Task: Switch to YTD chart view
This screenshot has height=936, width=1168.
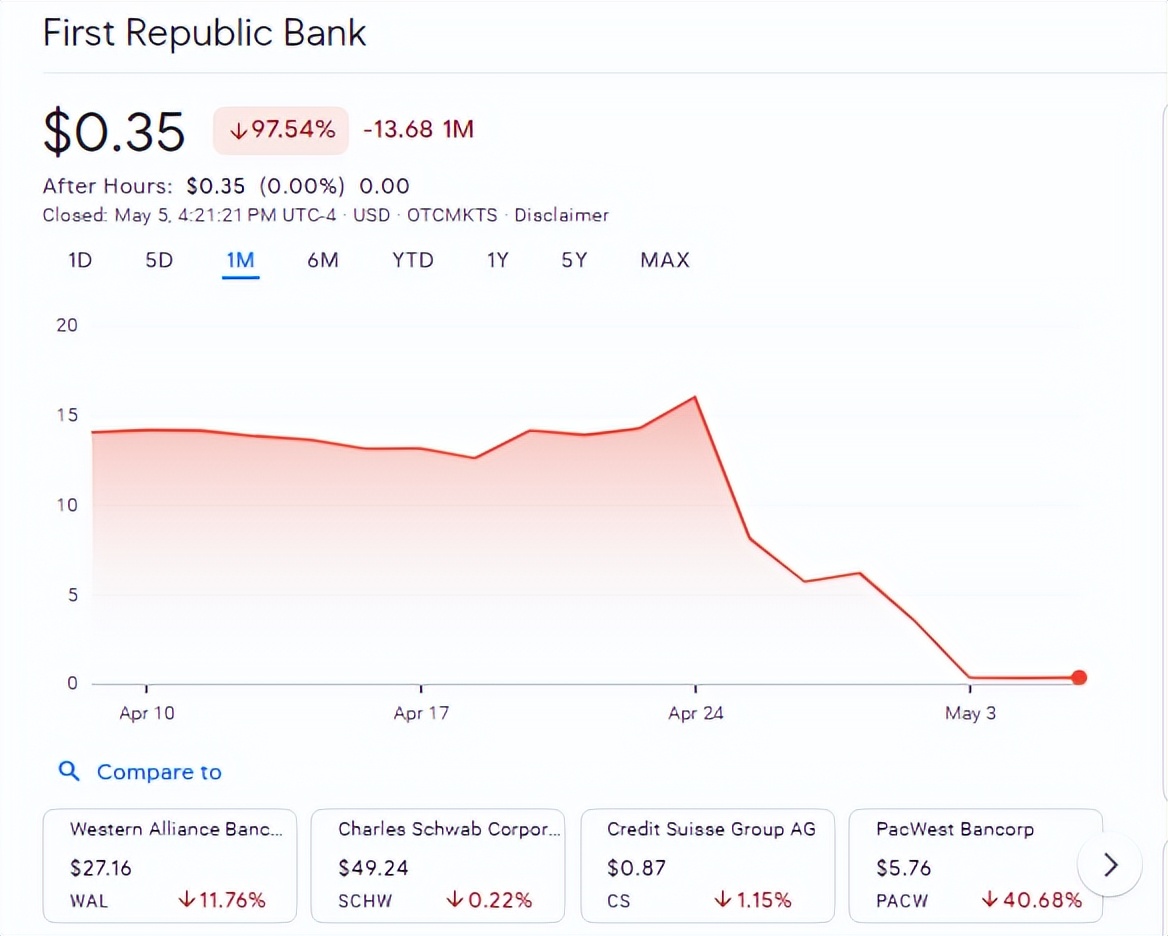Action: pos(412,260)
